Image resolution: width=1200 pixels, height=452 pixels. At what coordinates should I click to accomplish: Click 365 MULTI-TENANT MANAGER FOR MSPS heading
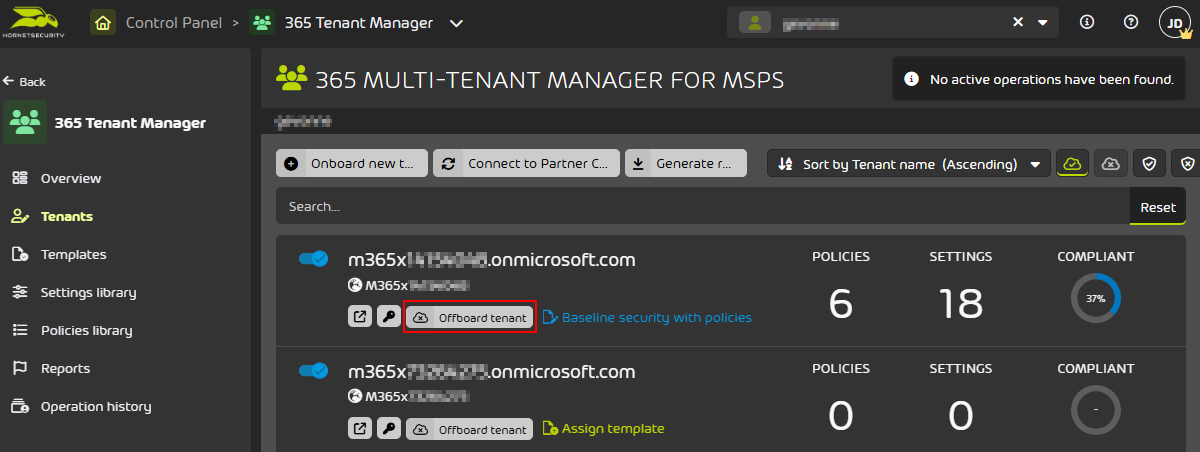tap(550, 79)
